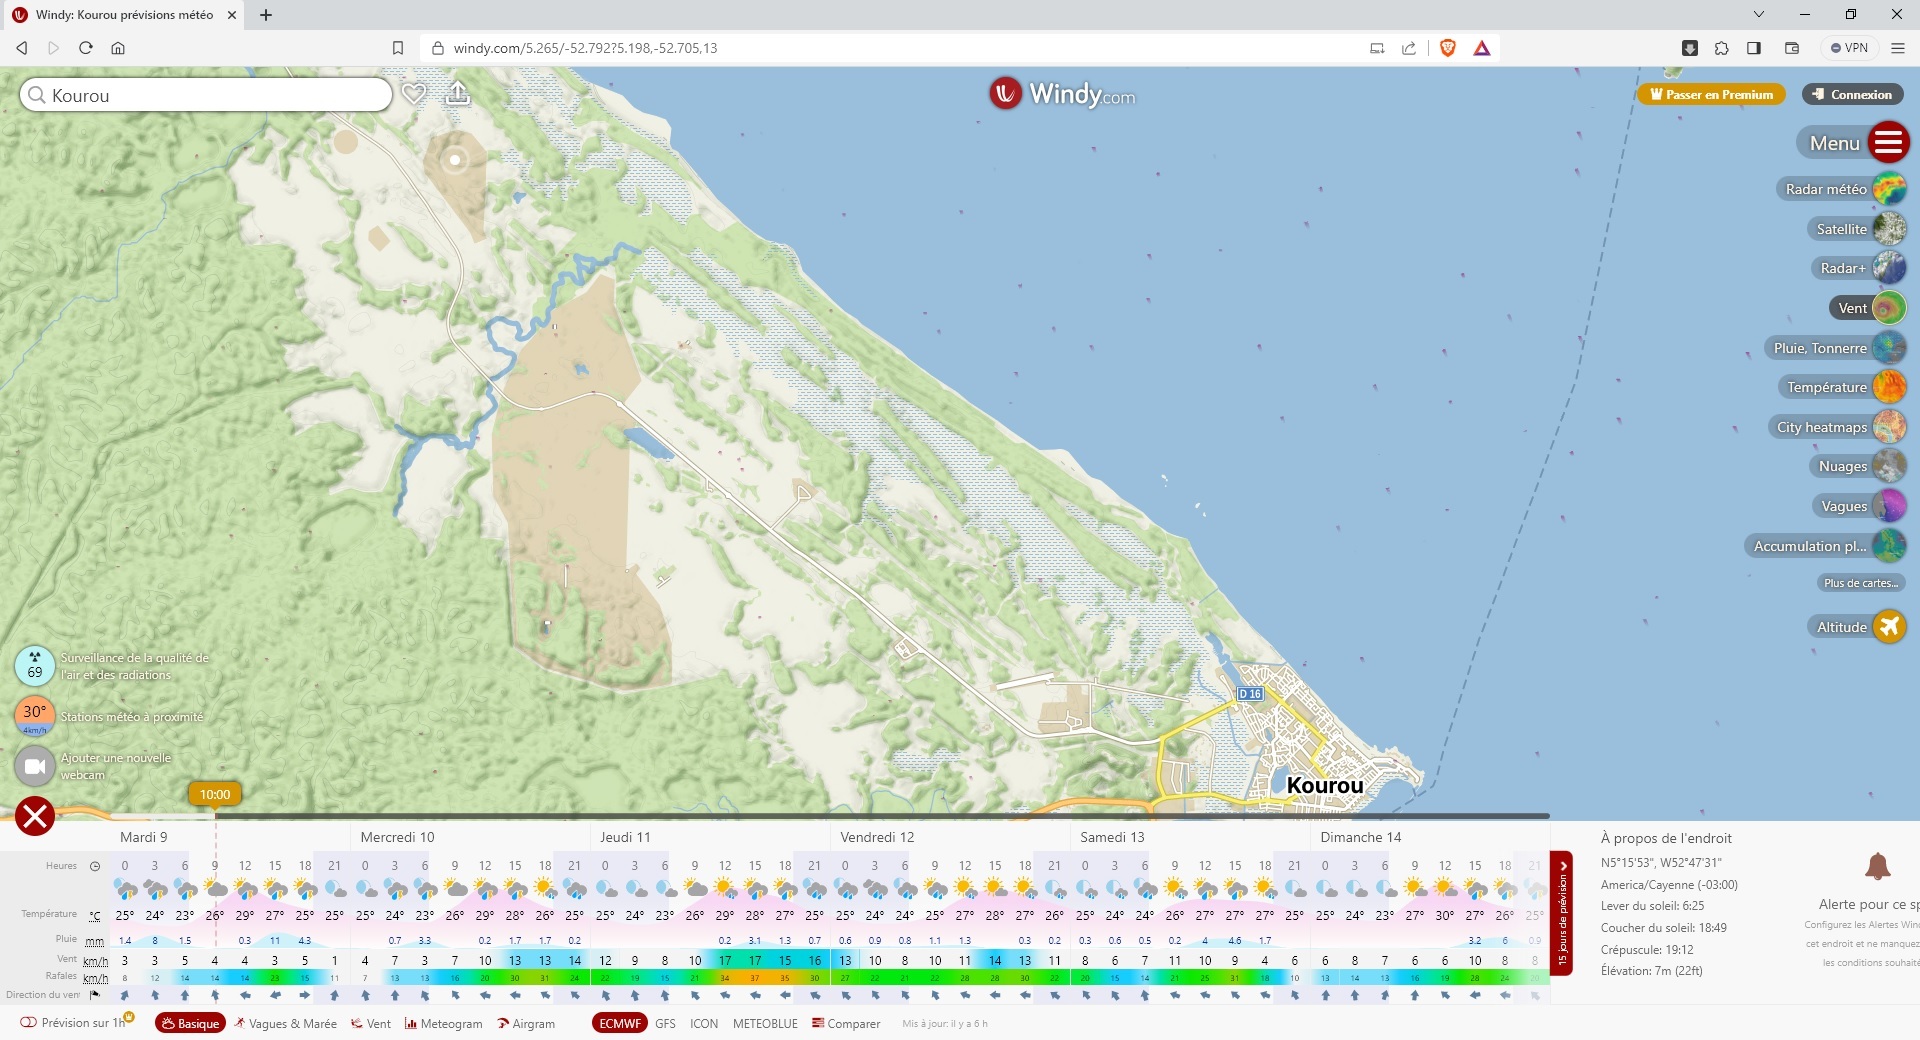
Task: Close the forecast panel with the red X
Action: click(x=35, y=816)
